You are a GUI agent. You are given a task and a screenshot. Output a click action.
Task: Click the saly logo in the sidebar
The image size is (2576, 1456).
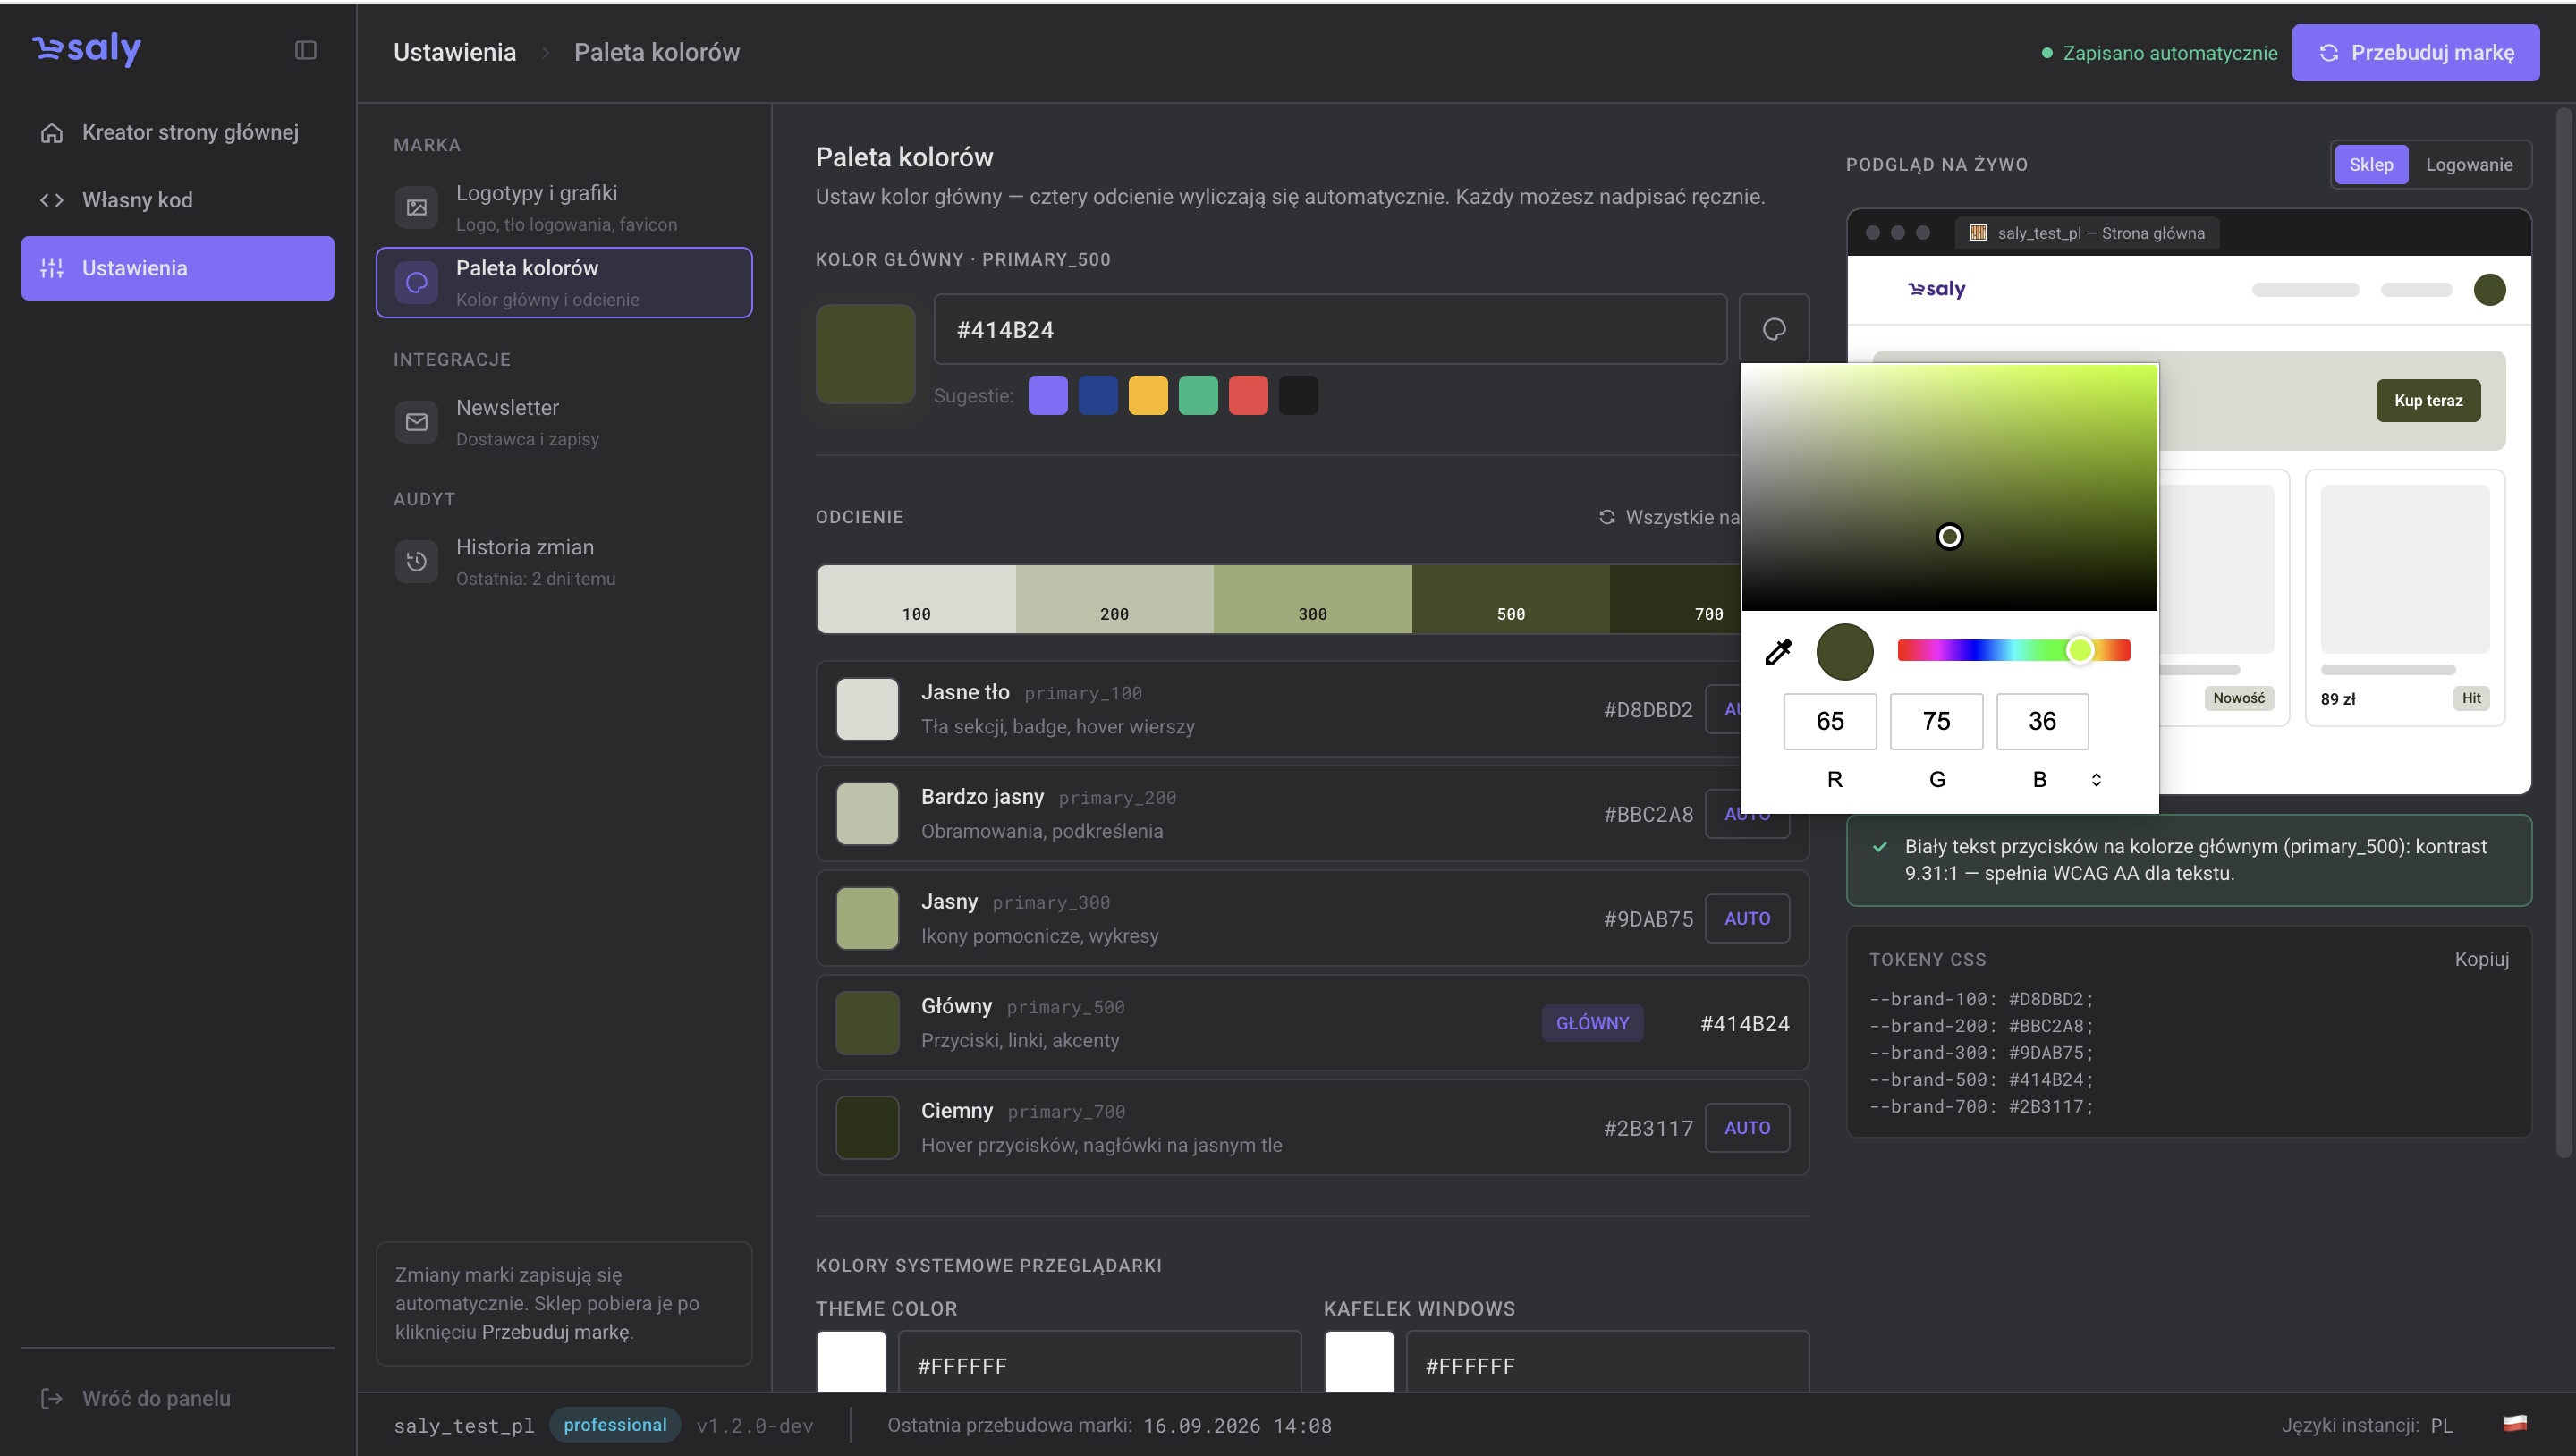coord(87,48)
